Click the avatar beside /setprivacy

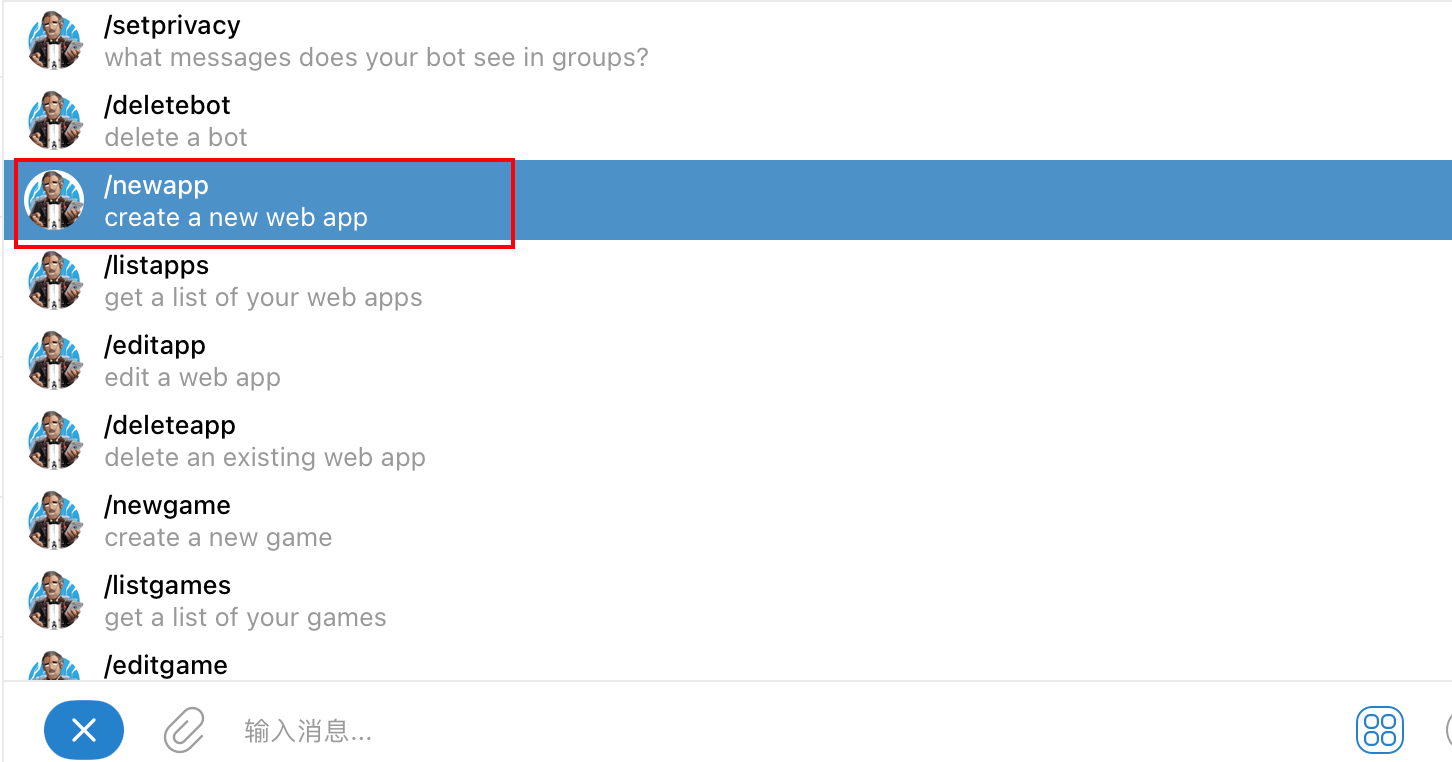point(55,41)
